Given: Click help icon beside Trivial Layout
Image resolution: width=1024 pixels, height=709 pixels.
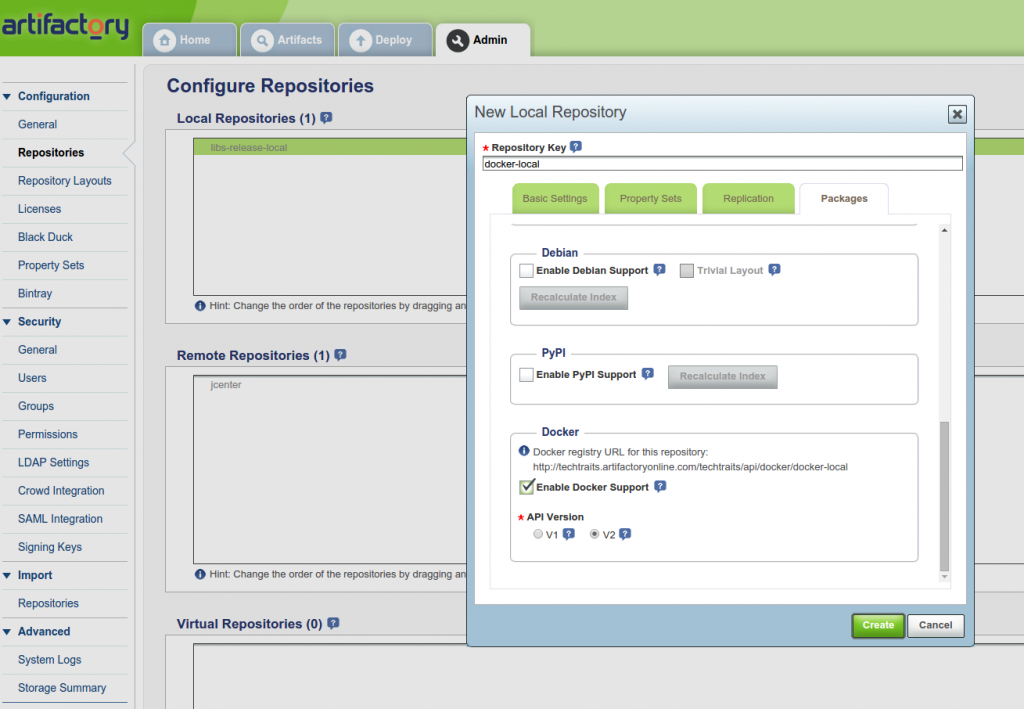Looking at the screenshot, I should click(774, 270).
